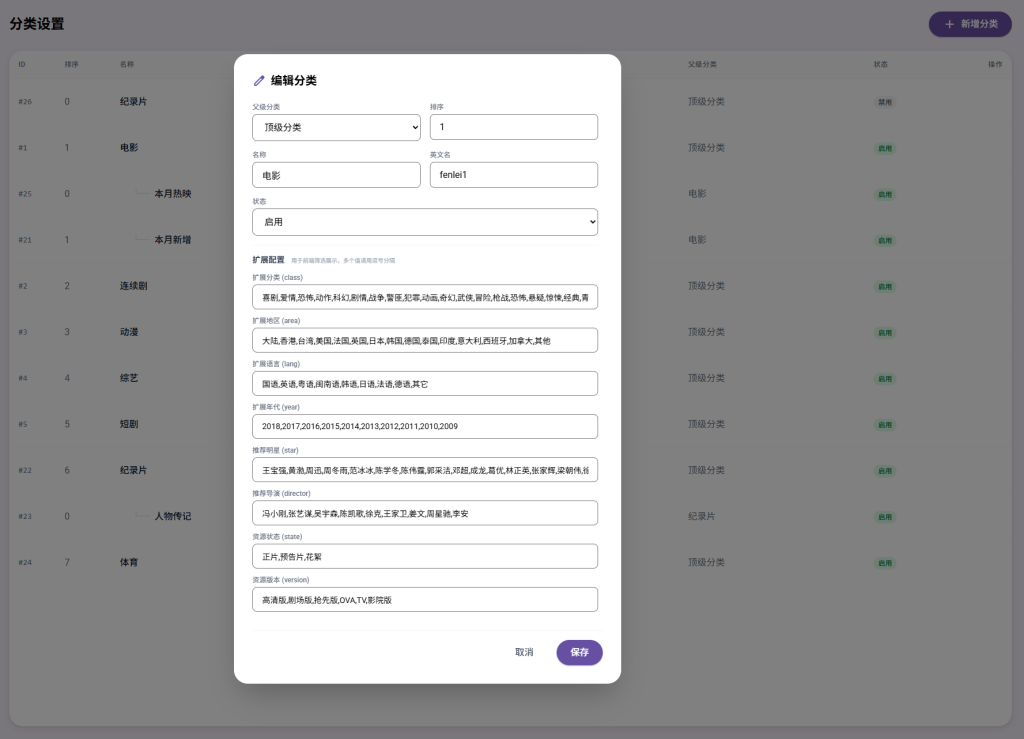Click the 英文名 field containing fenlei1

tap(513, 175)
